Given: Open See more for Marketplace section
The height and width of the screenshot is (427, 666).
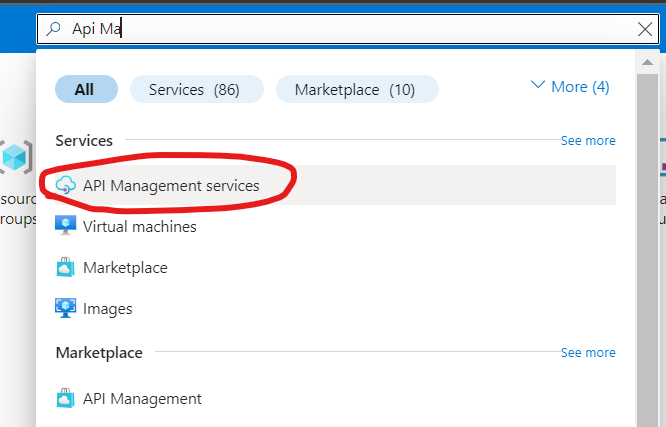Looking at the screenshot, I should point(588,353).
